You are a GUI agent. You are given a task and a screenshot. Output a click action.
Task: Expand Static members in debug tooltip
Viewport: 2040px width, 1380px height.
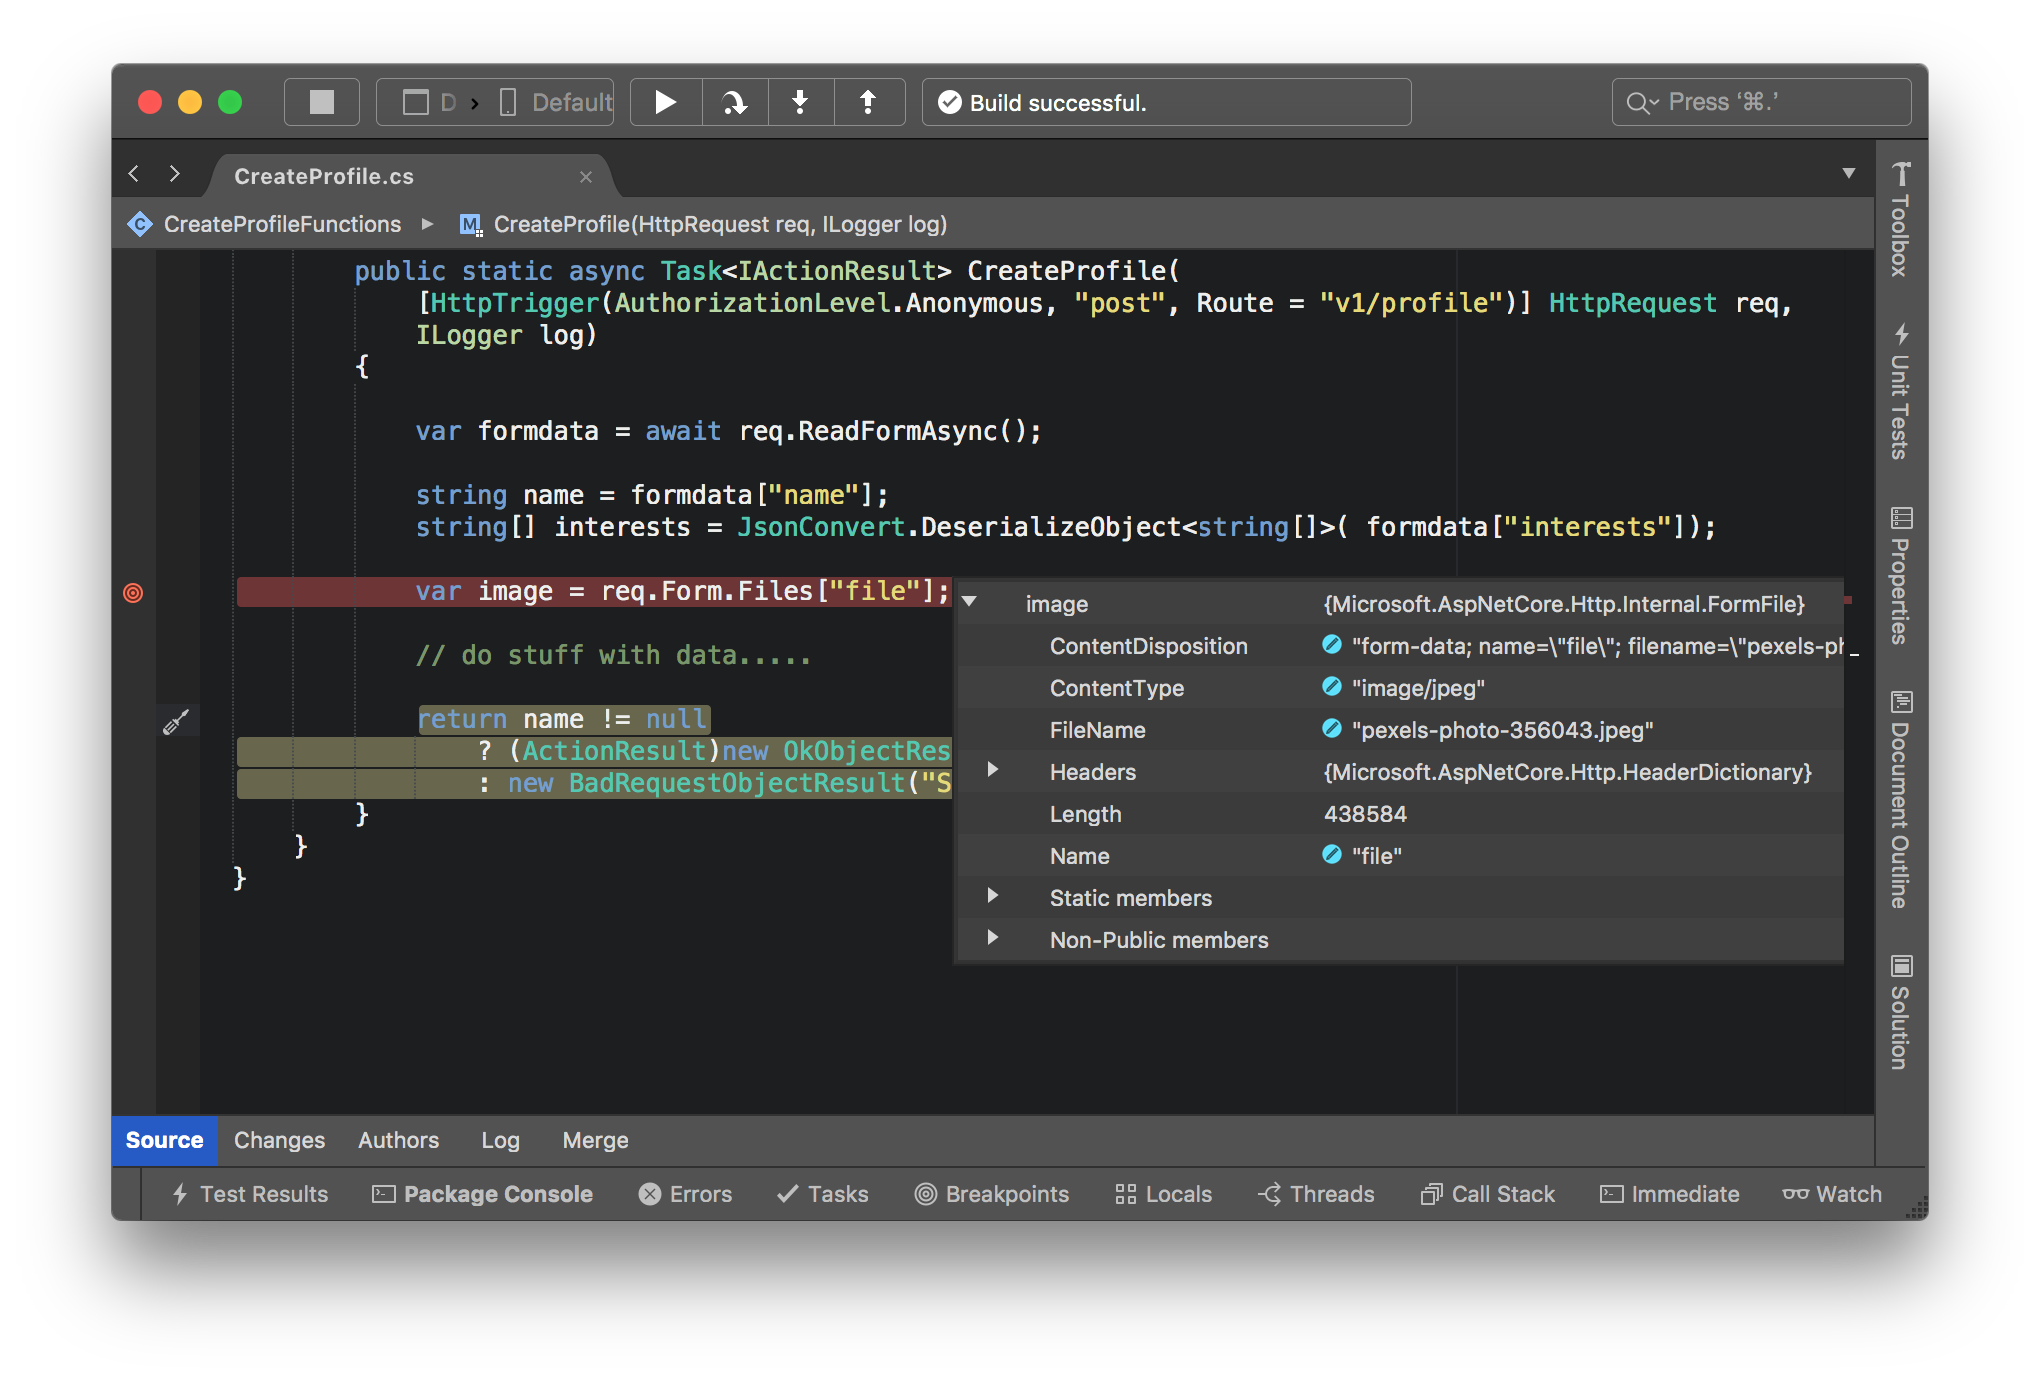pyautogui.click(x=992, y=896)
